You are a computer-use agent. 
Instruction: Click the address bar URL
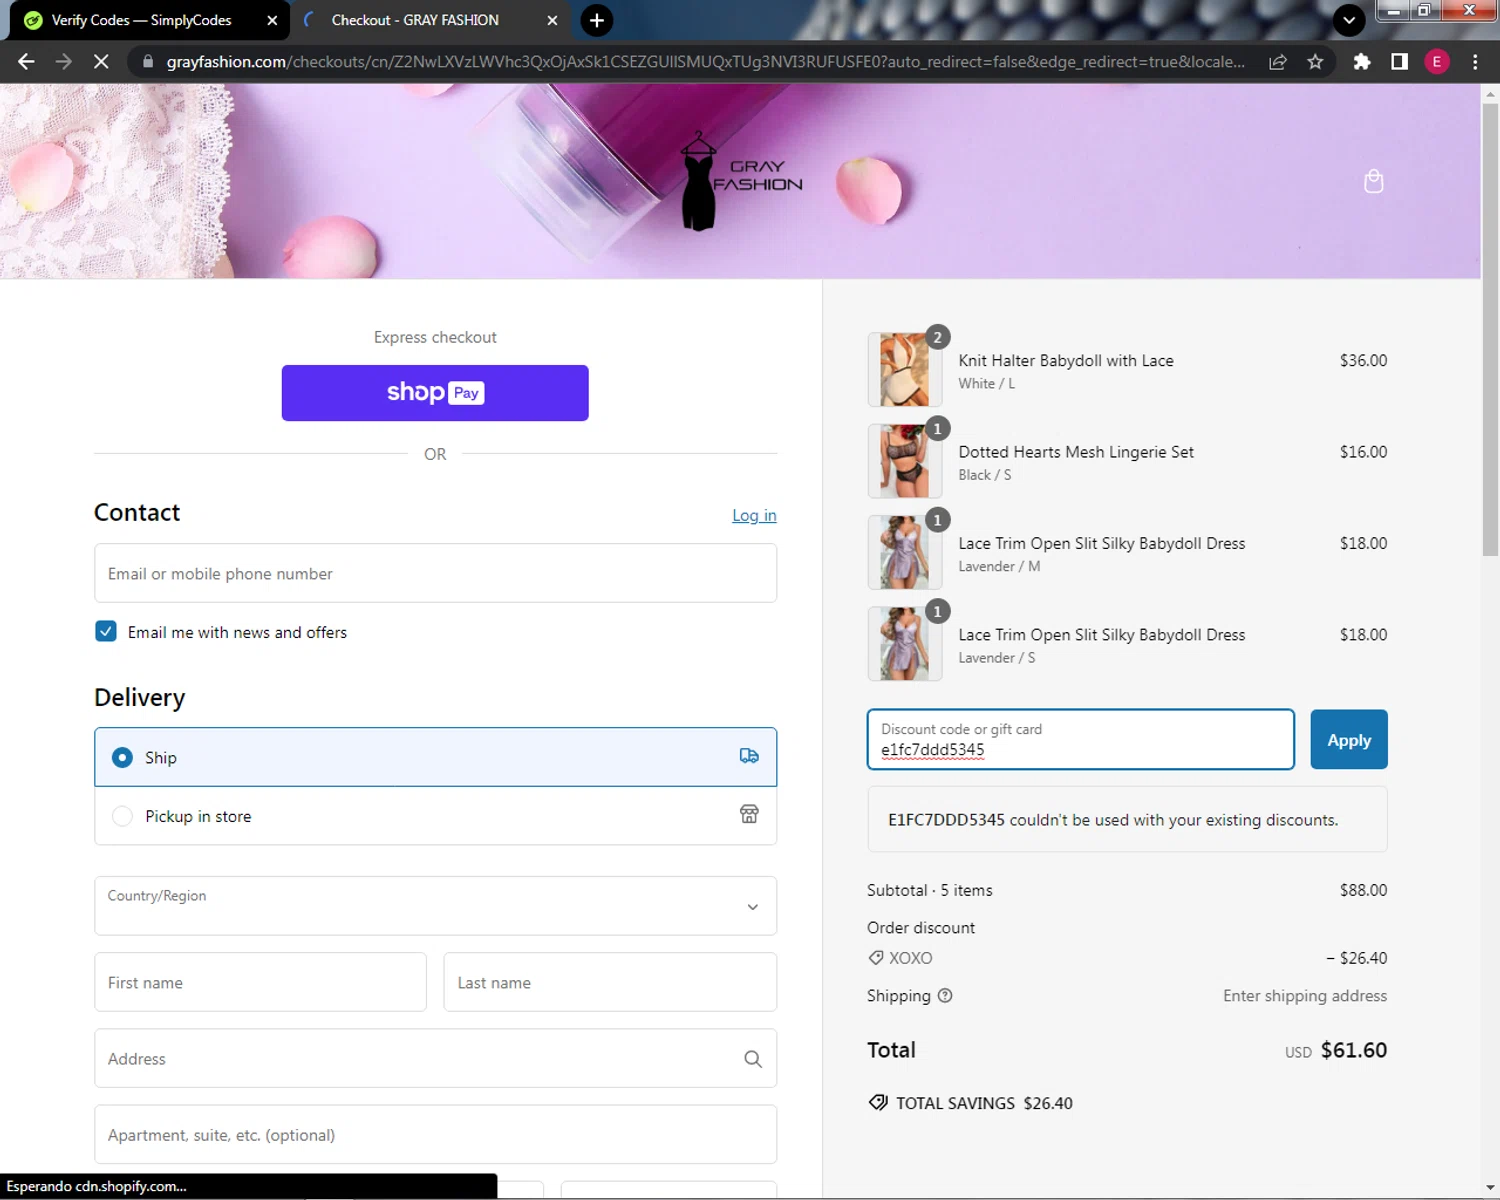pyautogui.click(x=705, y=62)
